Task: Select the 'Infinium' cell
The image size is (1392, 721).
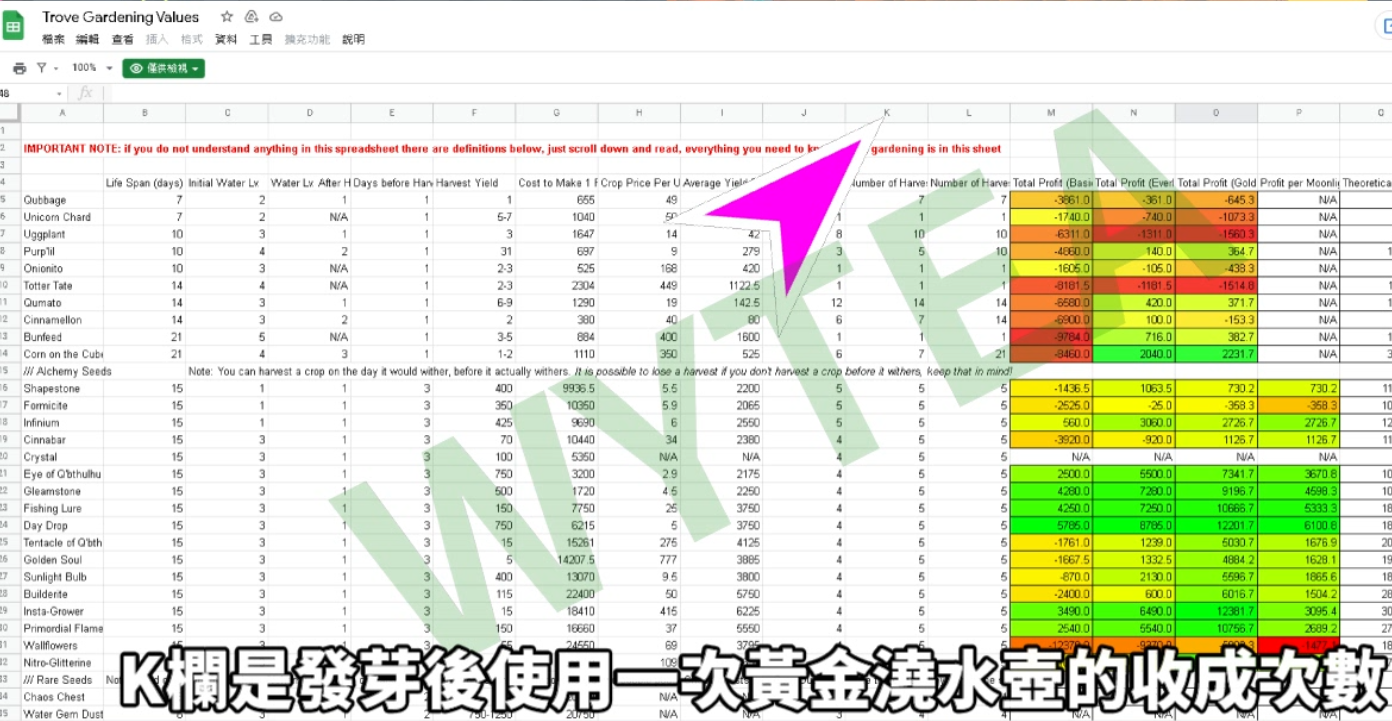Action: (x=62, y=423)
